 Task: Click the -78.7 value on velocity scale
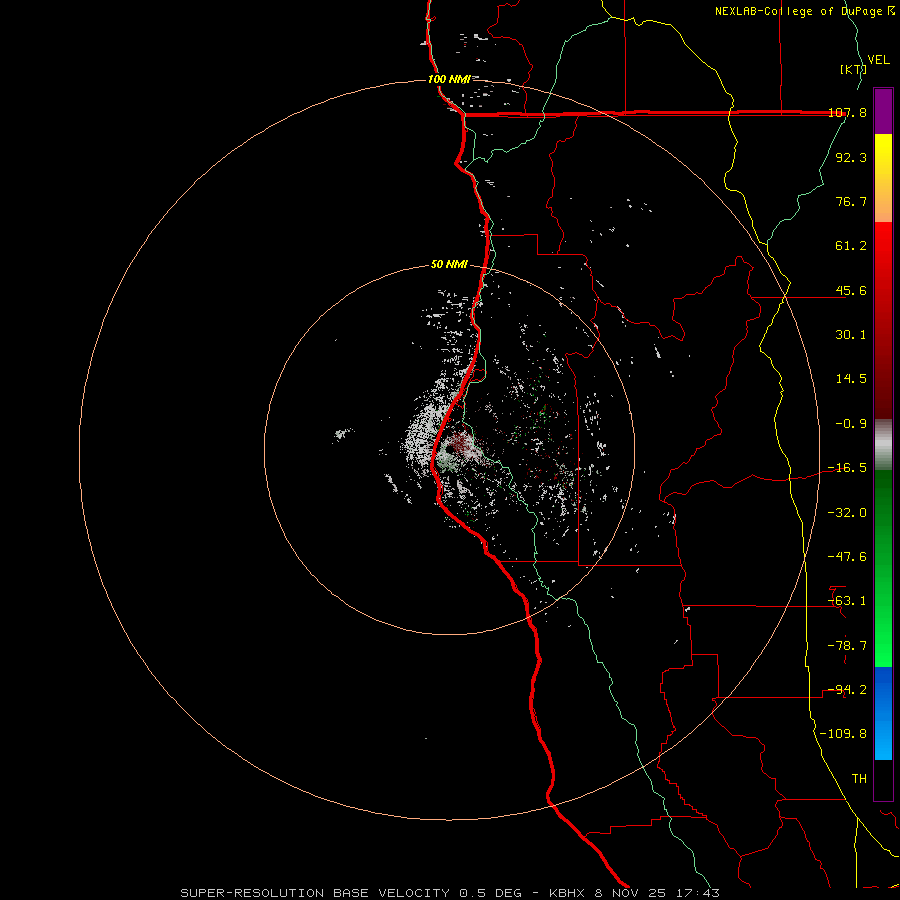[x=847, y=646]
